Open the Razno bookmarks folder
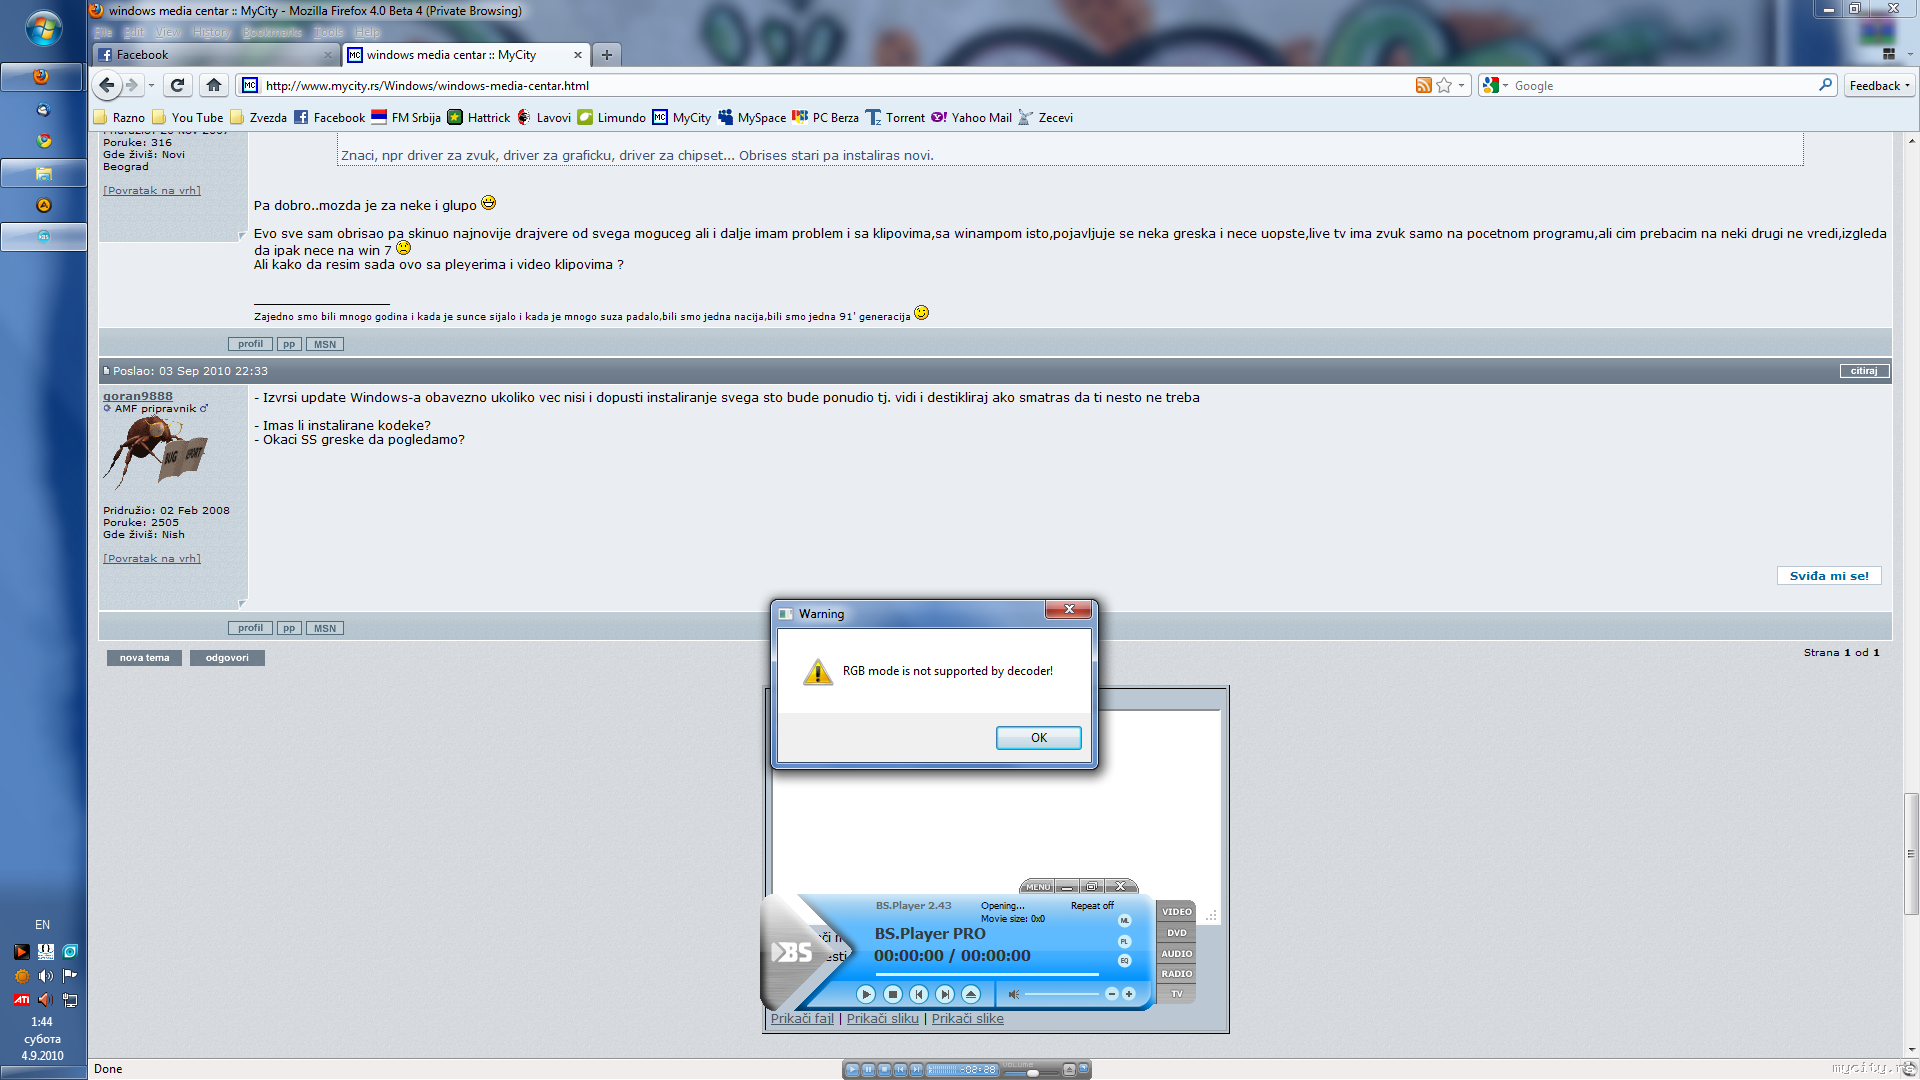 pyautogui.click(x=119, y=118)
